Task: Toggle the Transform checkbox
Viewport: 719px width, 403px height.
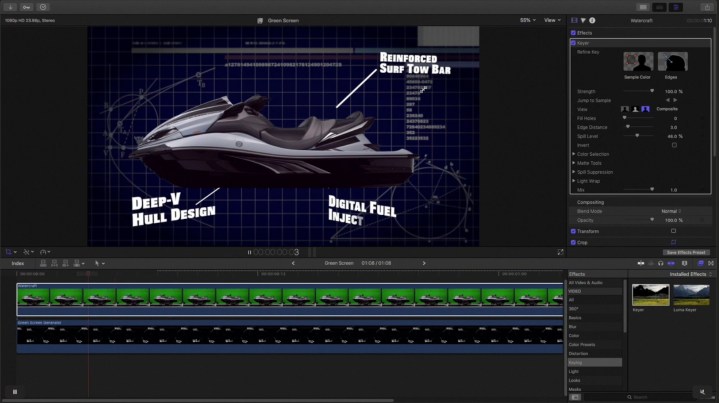Action: click(x=574, y=231)
